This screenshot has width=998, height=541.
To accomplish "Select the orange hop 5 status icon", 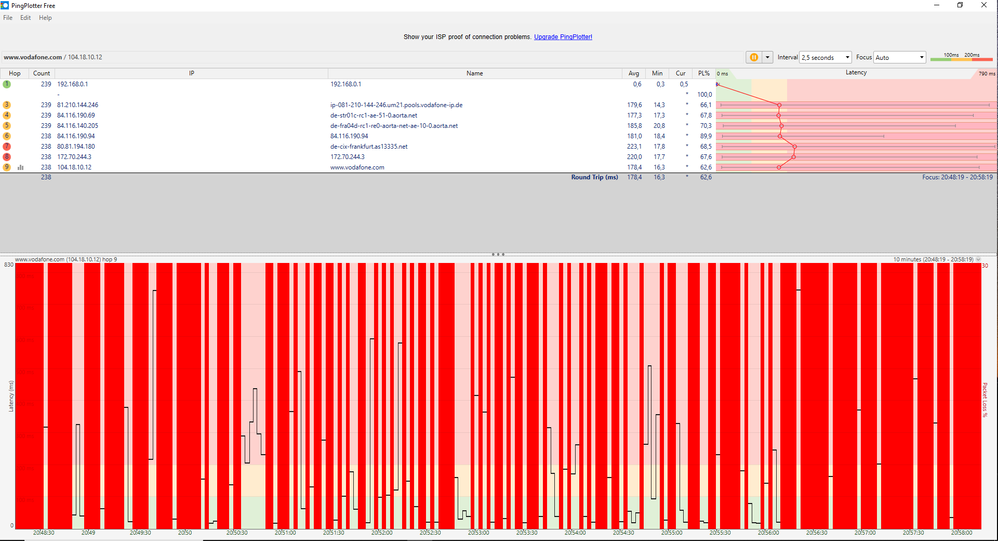I will tap(7, 125).
